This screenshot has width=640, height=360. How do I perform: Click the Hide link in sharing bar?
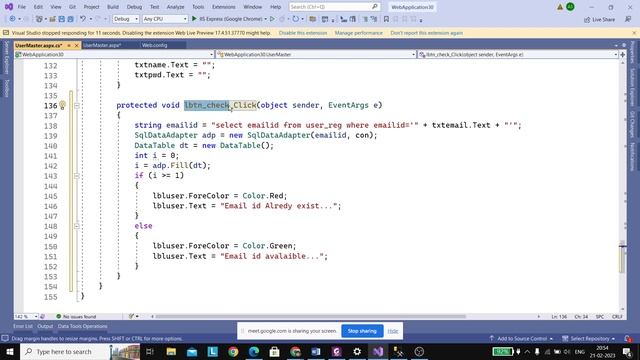pos(393,331)
